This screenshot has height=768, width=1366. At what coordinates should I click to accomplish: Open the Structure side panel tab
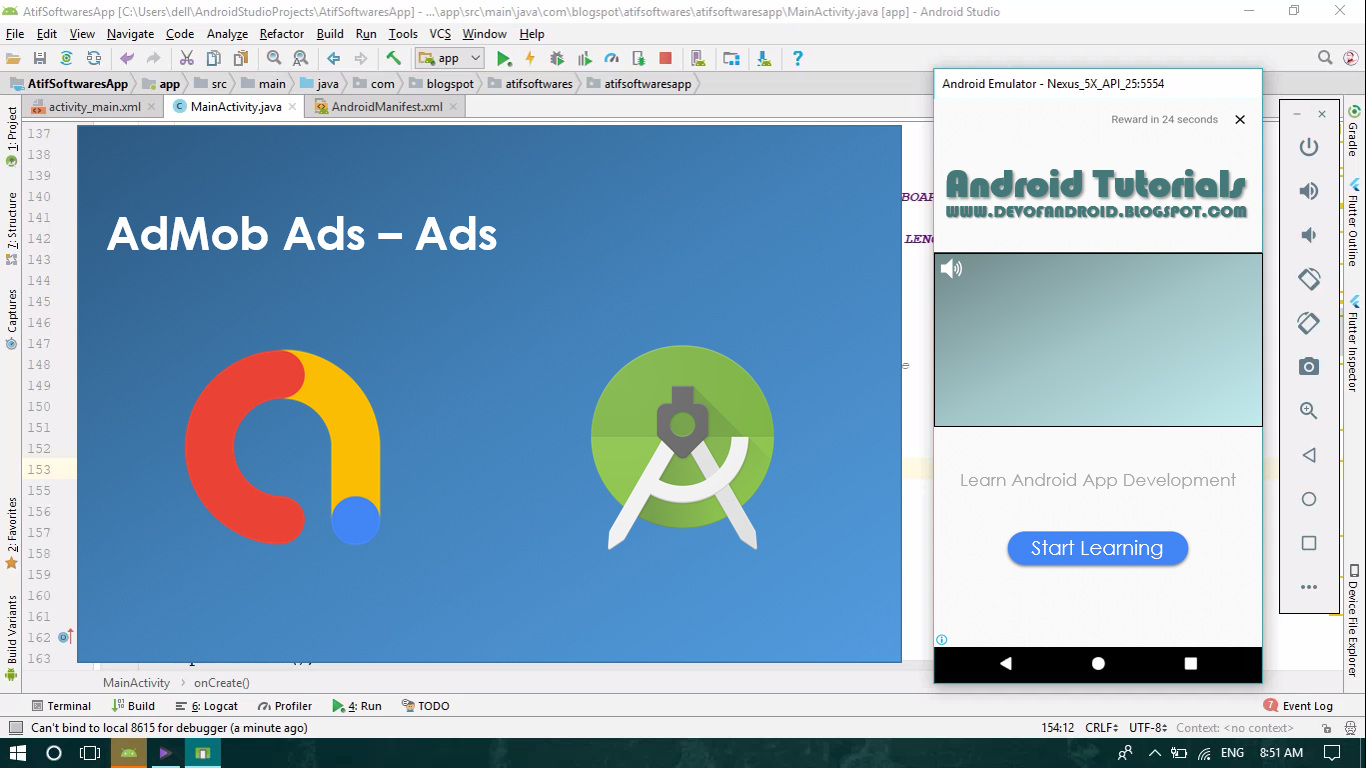click(x=12, y=228)
